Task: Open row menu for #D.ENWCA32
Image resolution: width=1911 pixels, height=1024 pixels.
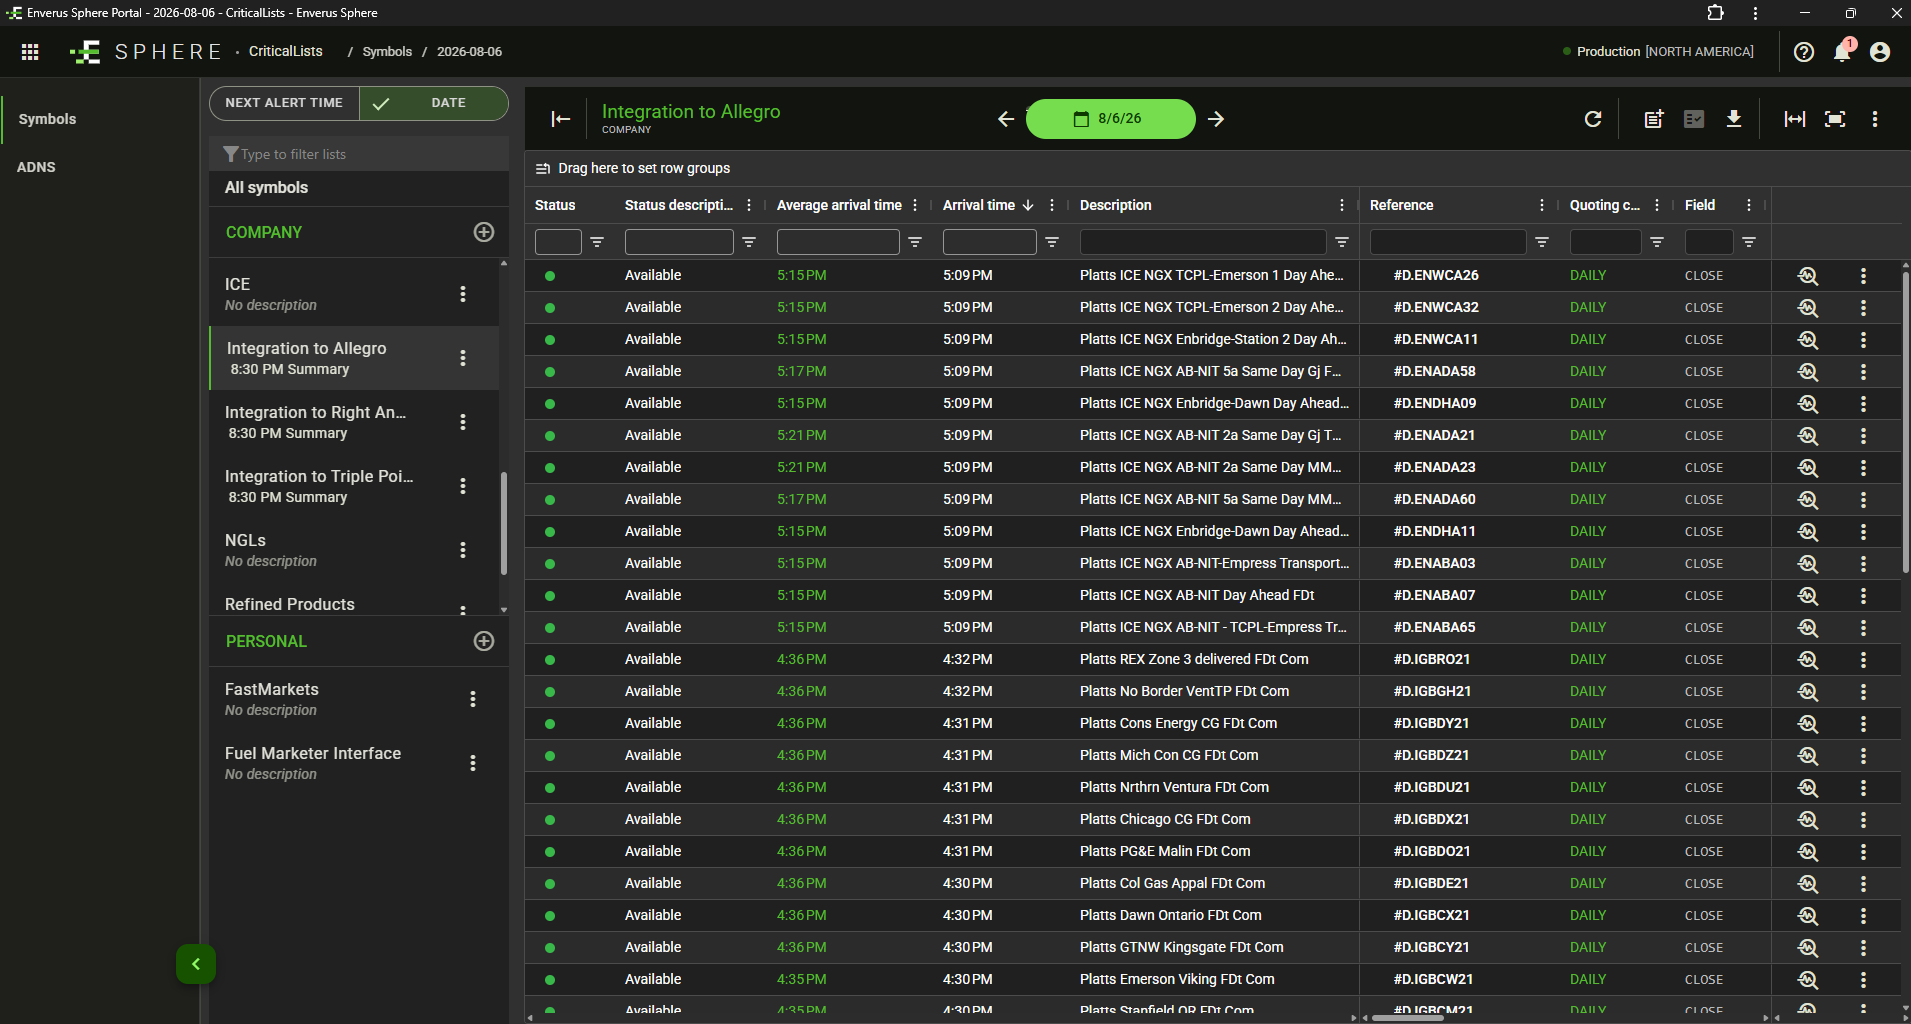Action: pyautogui.click(x=1863, y=308)
